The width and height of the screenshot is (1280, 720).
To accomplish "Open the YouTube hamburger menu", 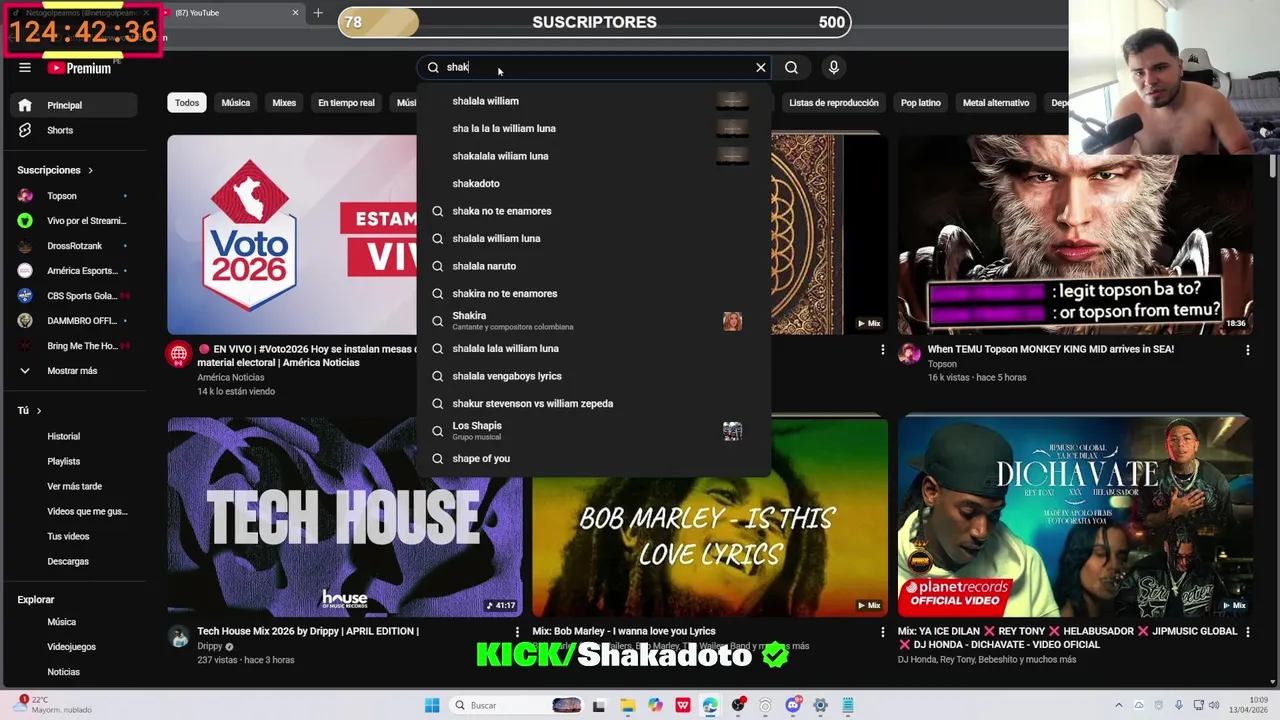I will click(25, 68).
